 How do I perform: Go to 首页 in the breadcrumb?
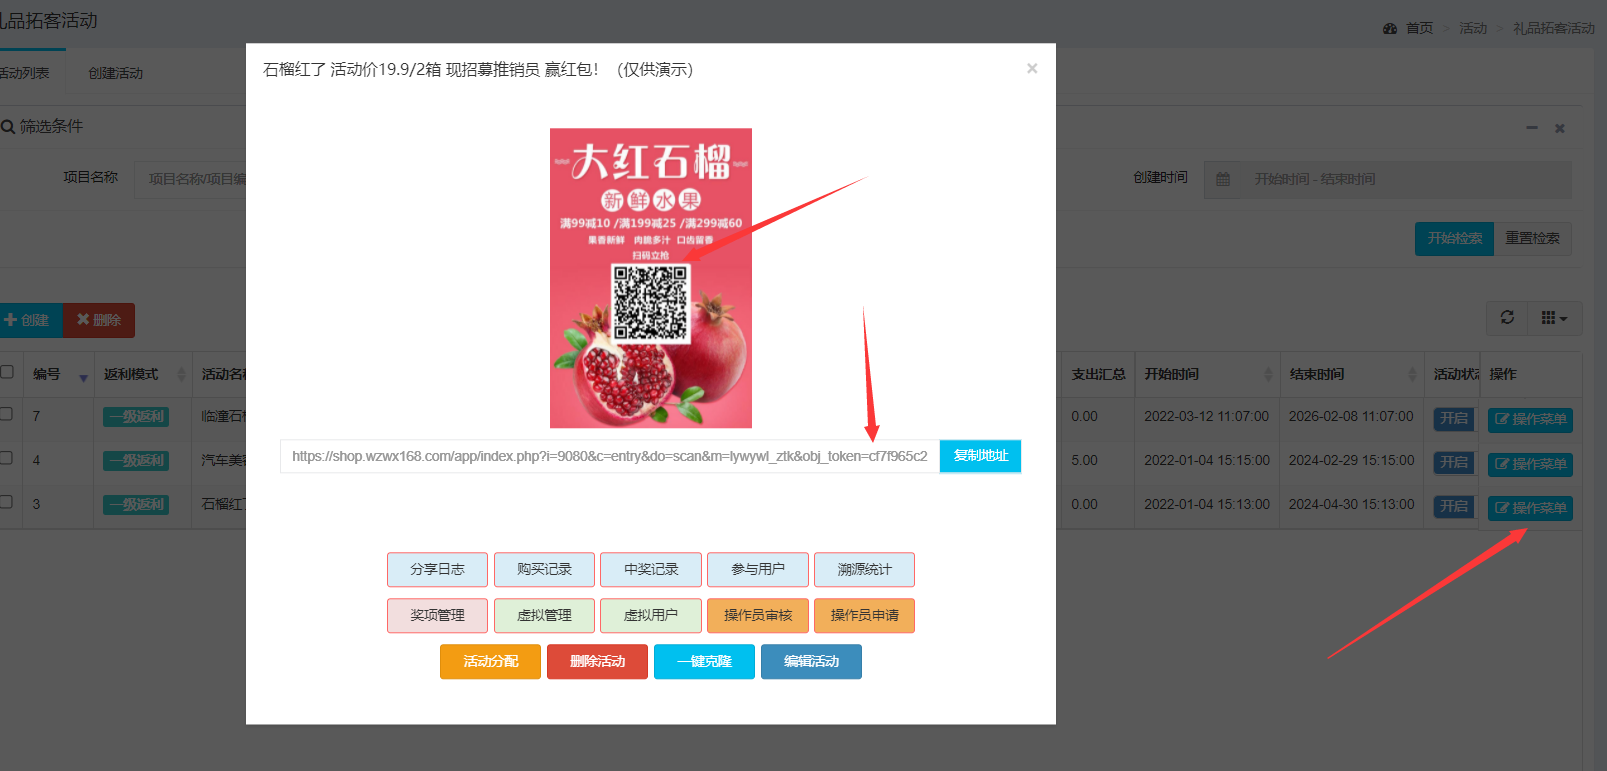[x=1419, y=28]
